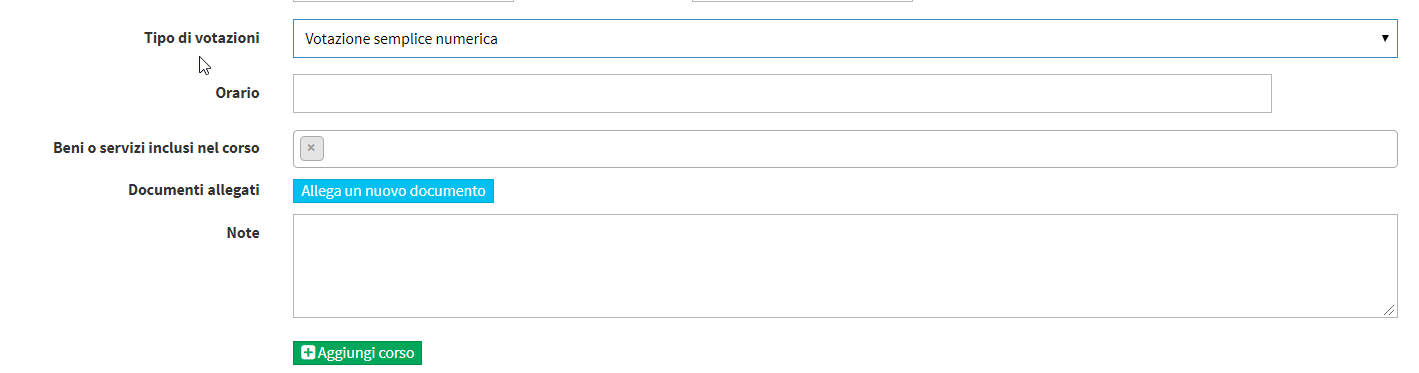1419x373 pixels.
Task: Click the Tipo di votazioni label
Action: (202, 38)
